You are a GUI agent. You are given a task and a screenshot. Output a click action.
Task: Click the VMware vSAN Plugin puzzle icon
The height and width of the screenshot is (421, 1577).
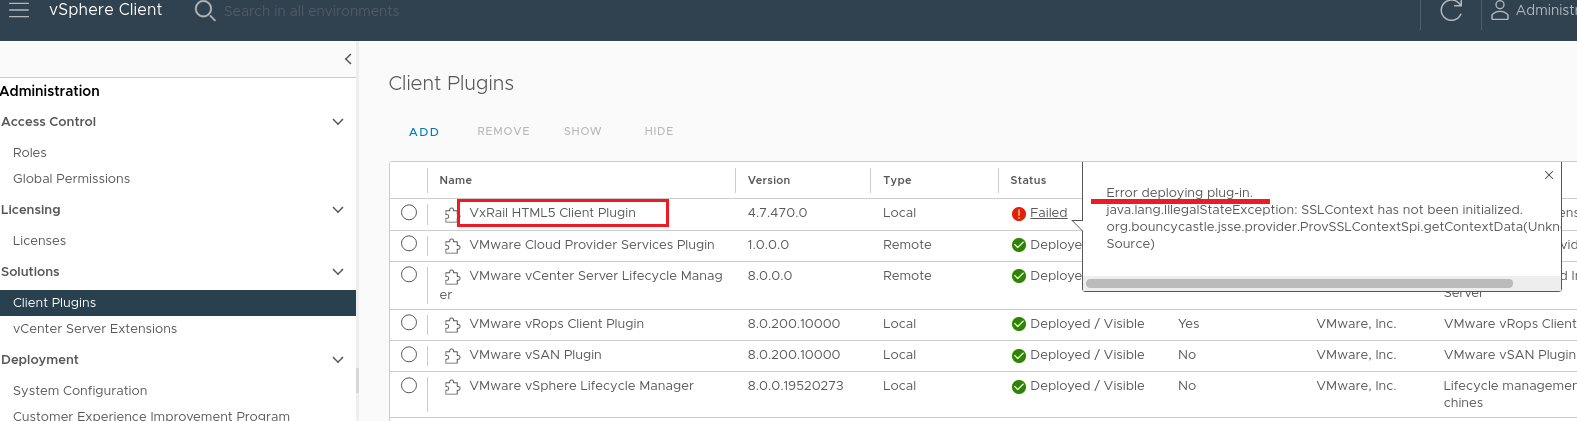[x=452, y=355]
